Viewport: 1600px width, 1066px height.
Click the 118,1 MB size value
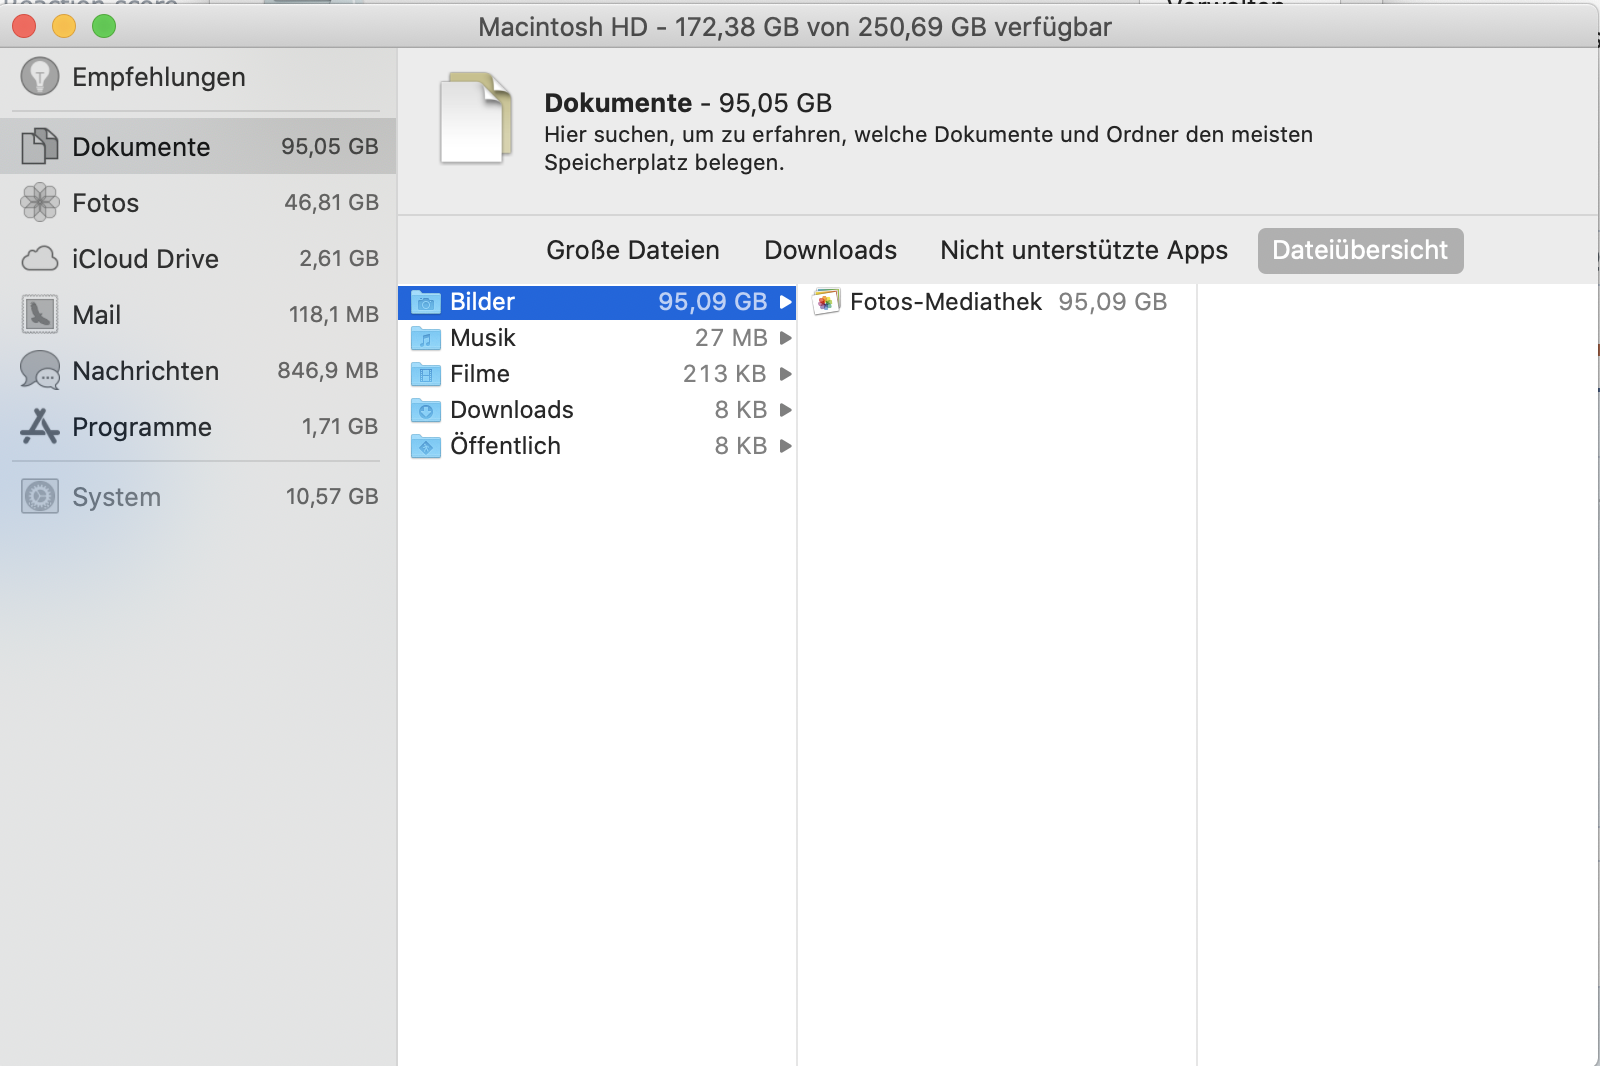point(334,314)
